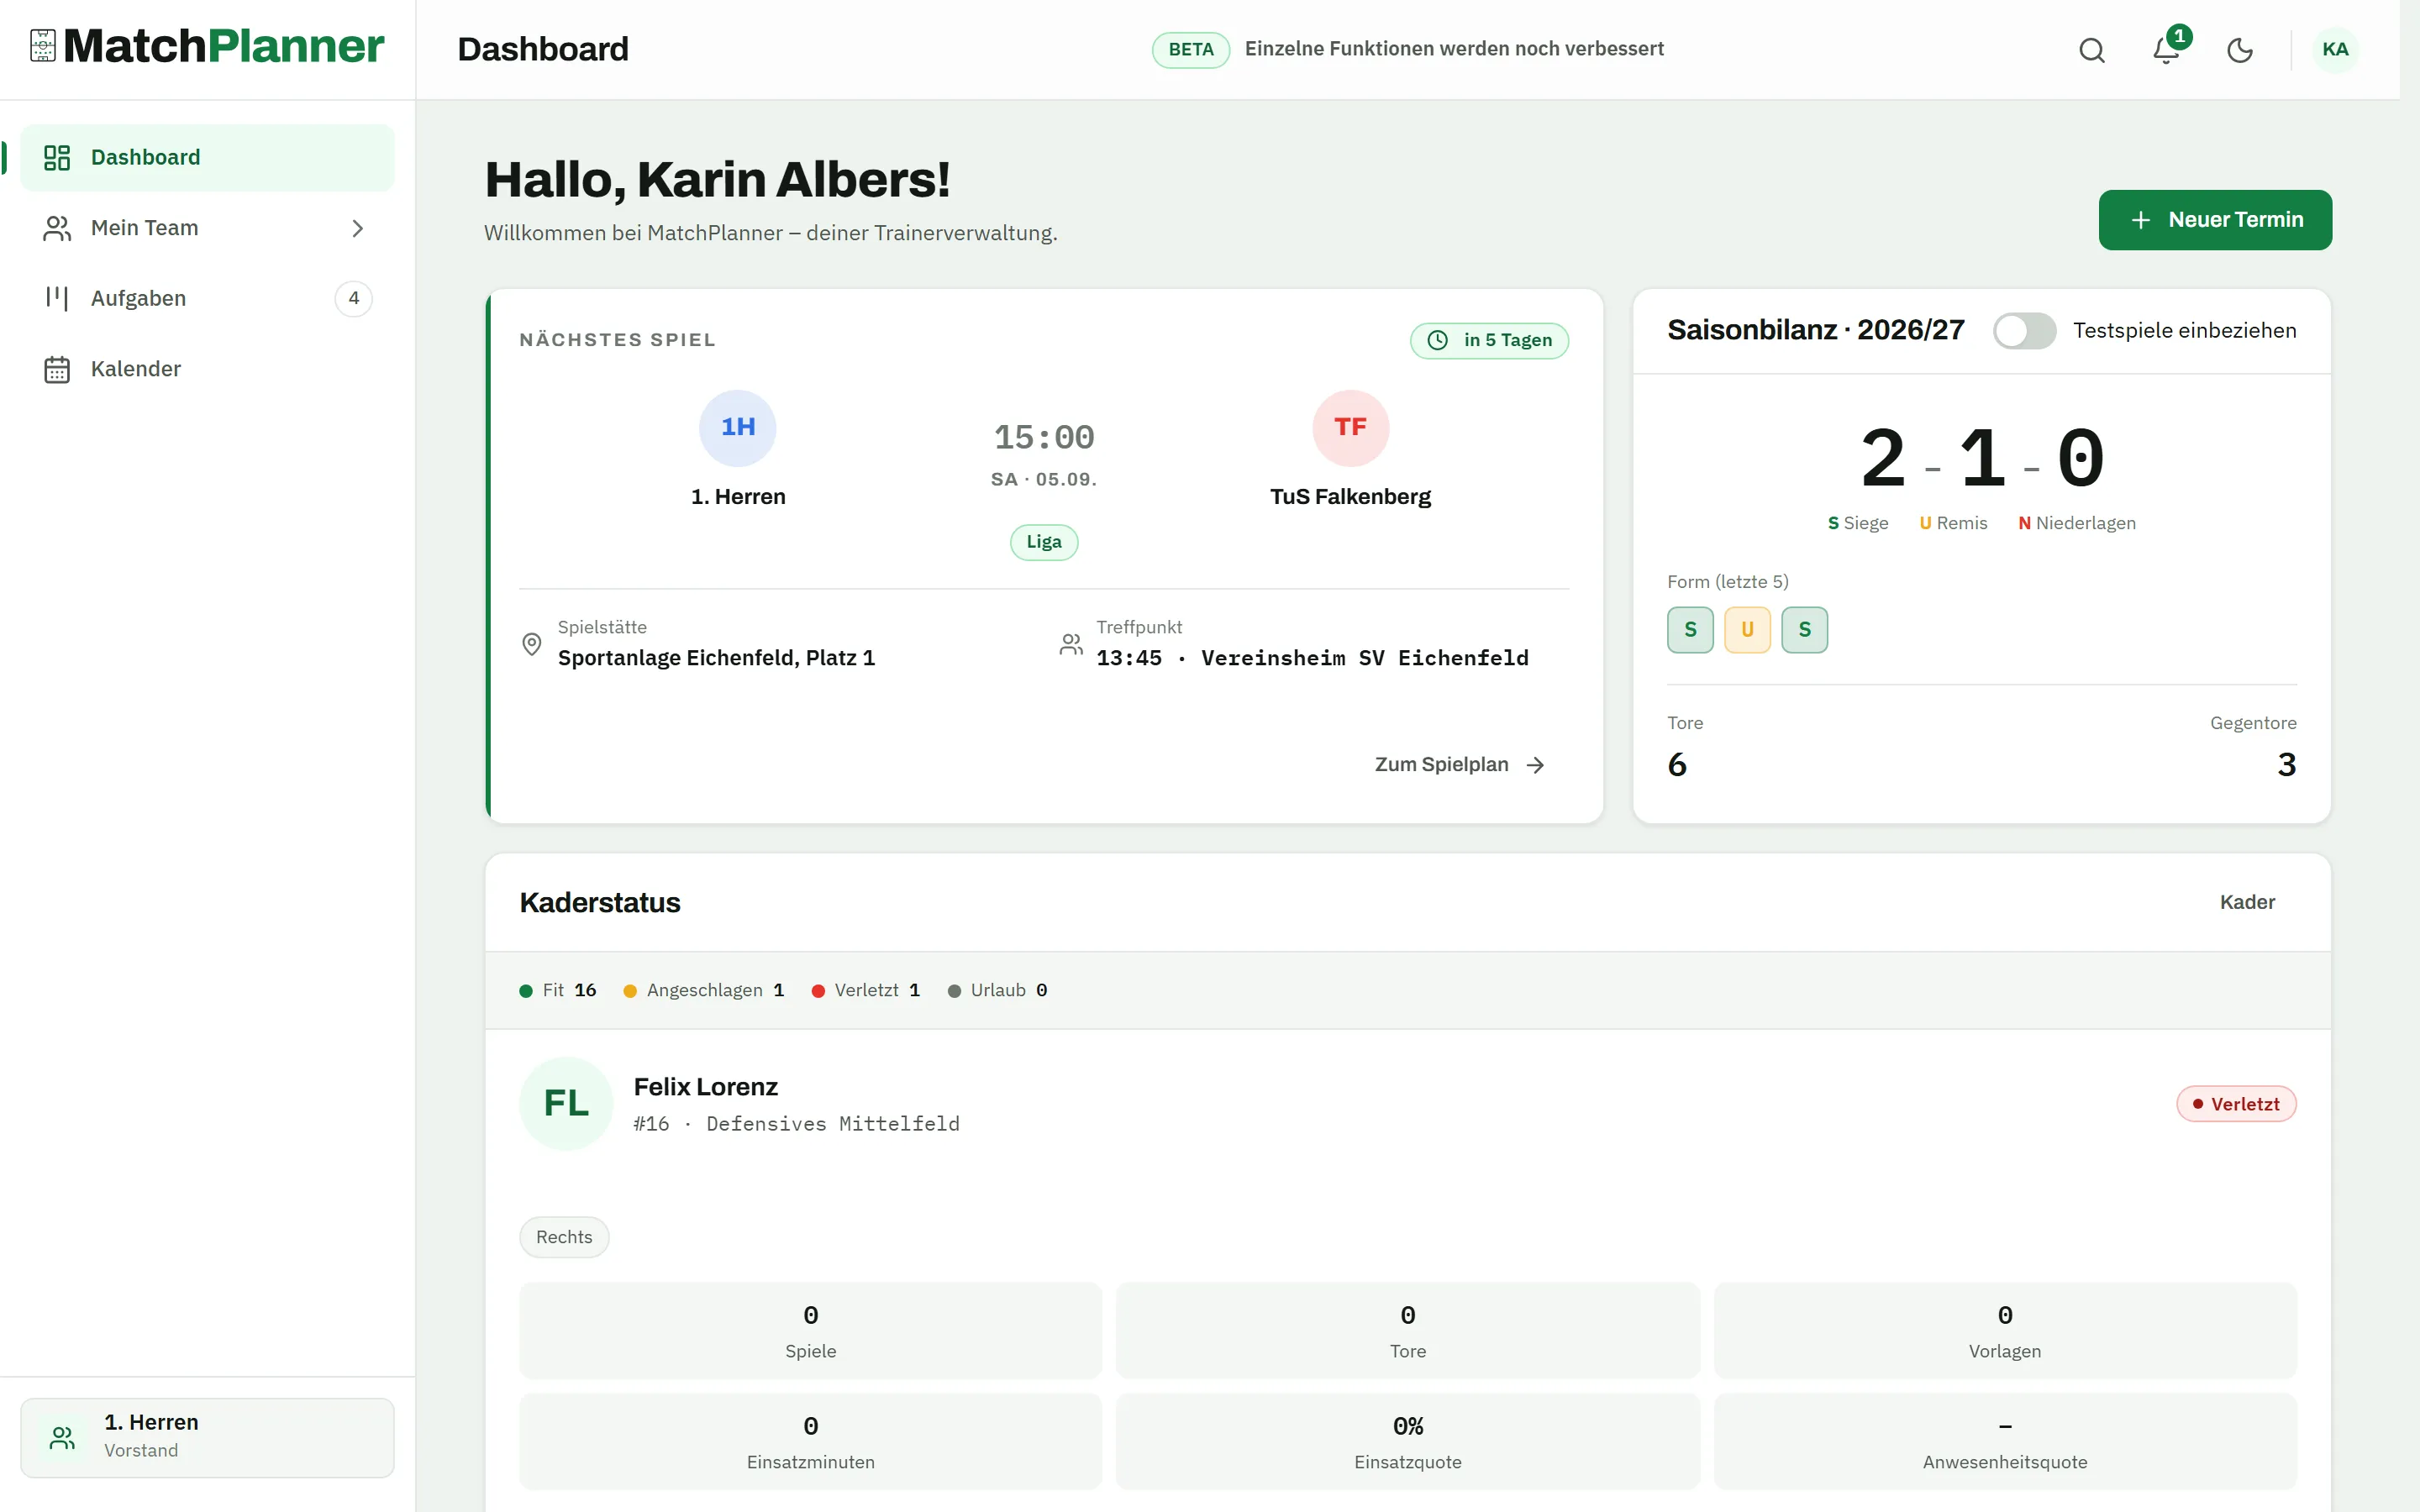This screenshot has height=1512, width=2420.
Task: Open search with the magnifier icon
Action: point(2091,50)
